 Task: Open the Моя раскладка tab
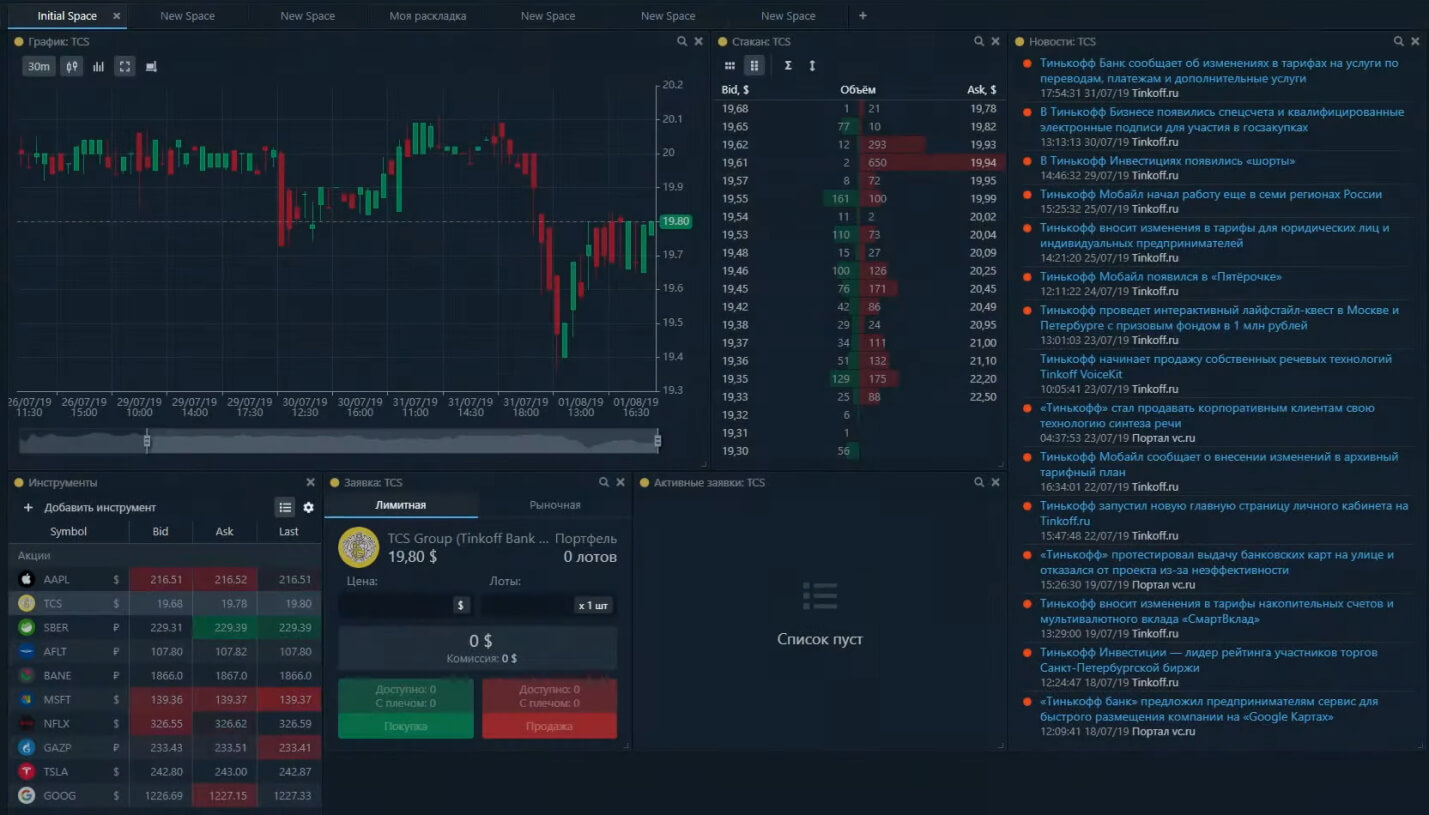click(x=428, y=16)
